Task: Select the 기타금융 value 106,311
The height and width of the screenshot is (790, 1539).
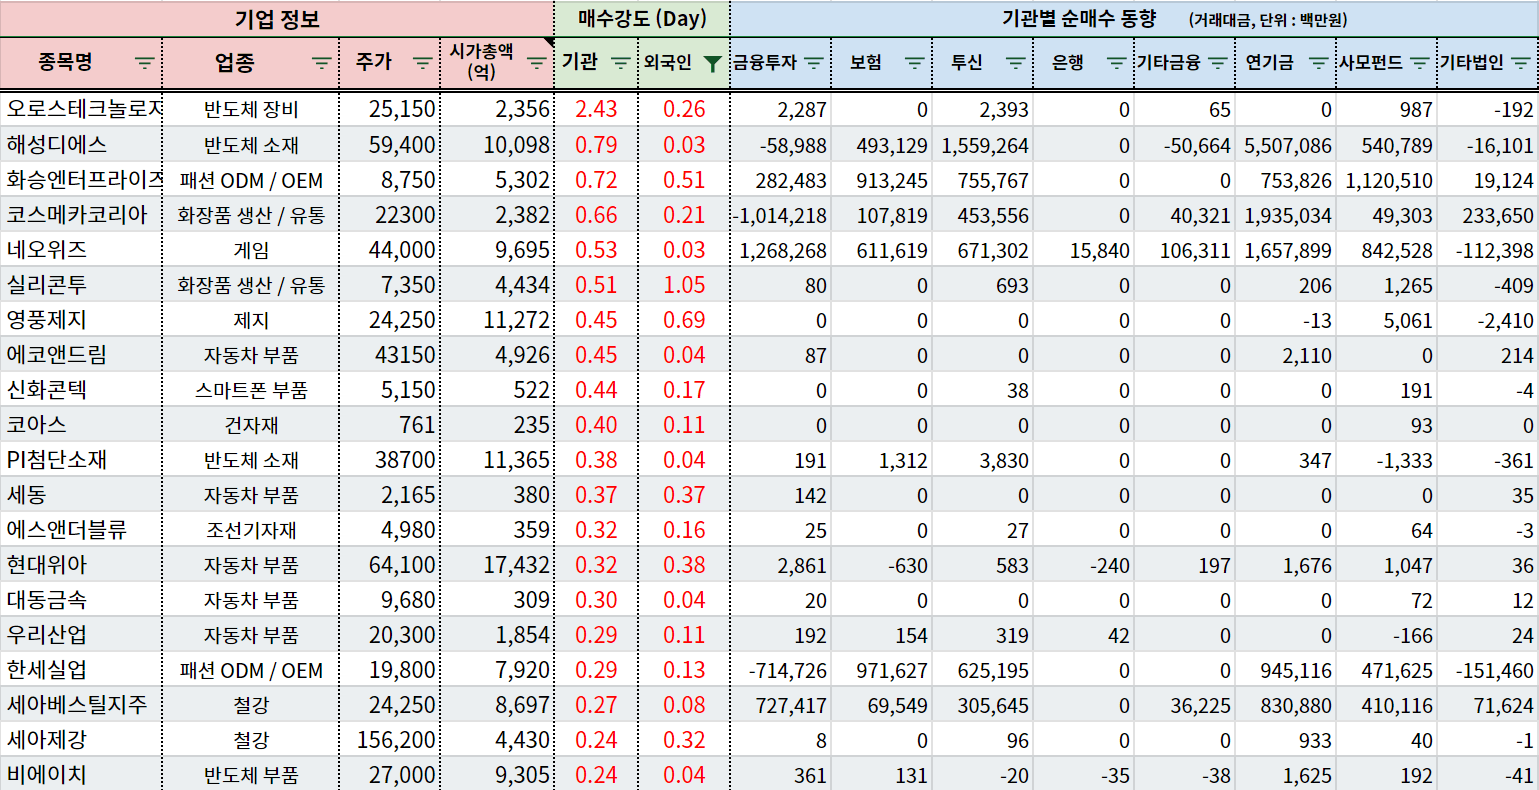Action: coord(1185,249)
